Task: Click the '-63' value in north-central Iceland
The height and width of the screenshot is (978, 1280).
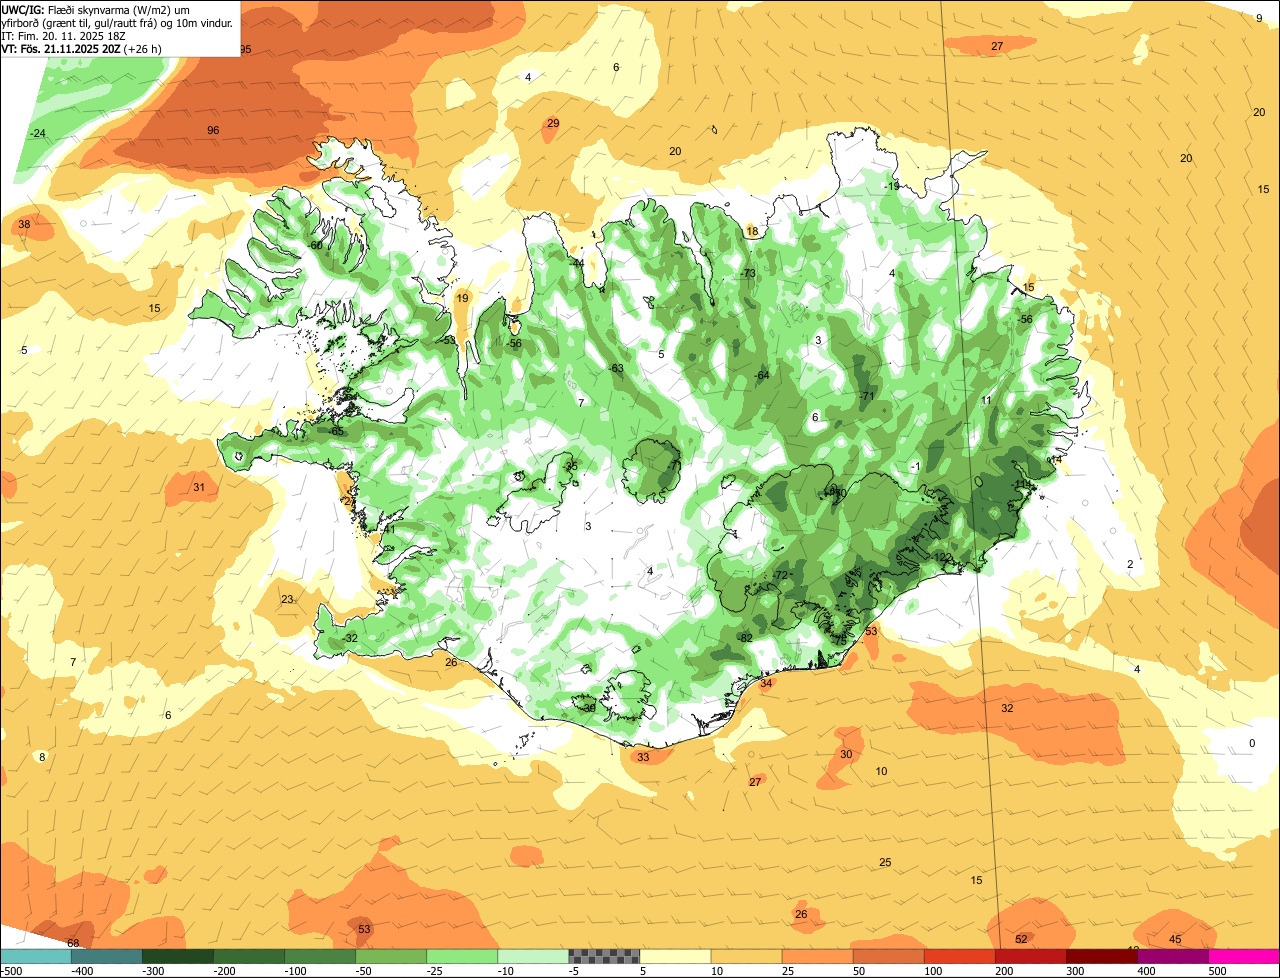Action: pos(617,368)
